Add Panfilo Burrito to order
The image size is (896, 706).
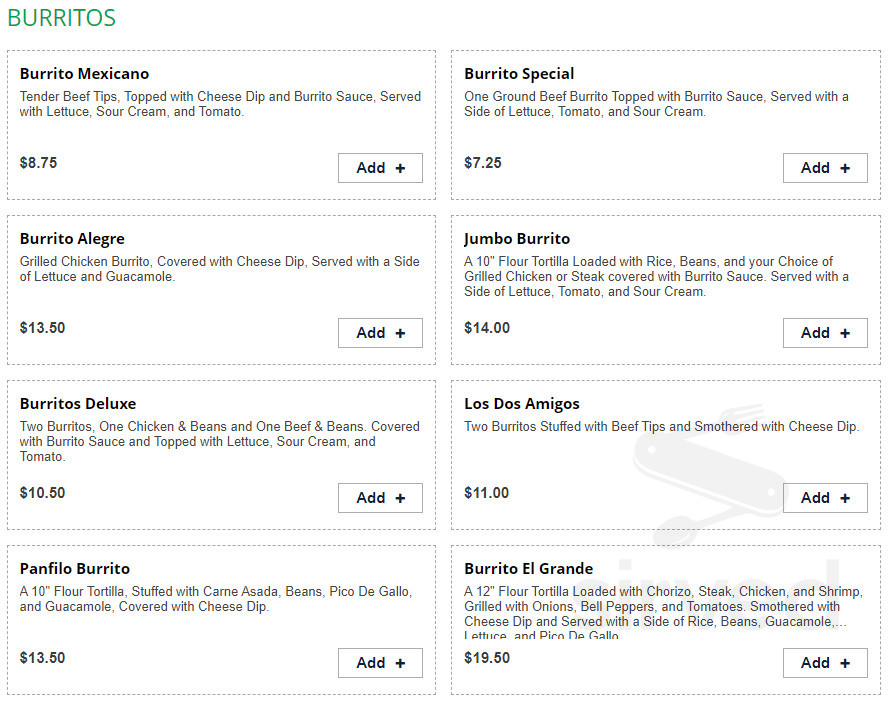click(x=380, y=663)
